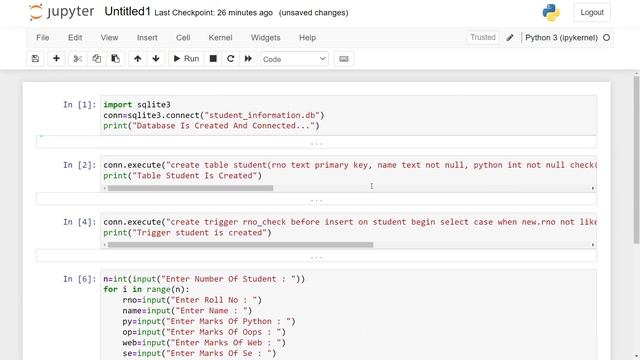The height and width of the screenshot is (360, 640).
Task: Insert a cell below with plus icon
Action: (56, 59)
